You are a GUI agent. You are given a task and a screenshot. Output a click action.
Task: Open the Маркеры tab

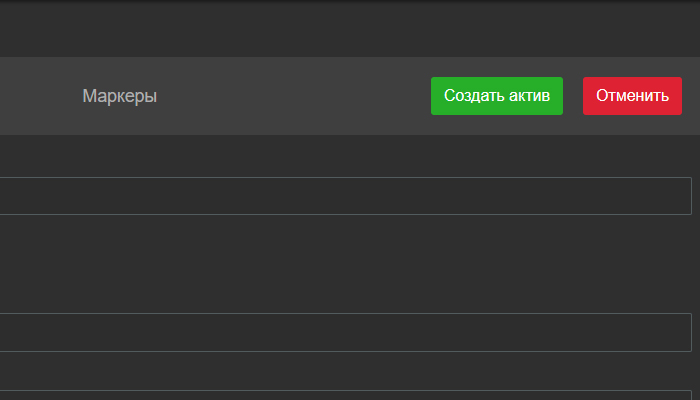(x=120, y=96)
